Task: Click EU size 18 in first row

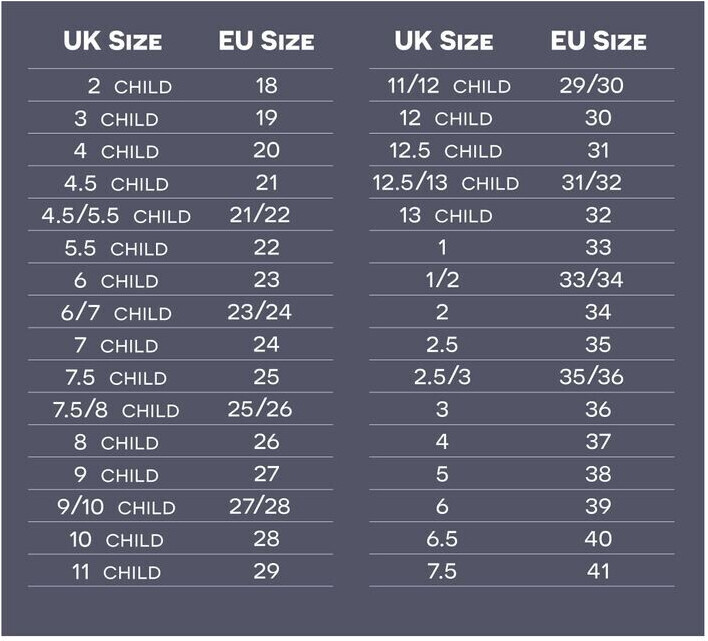Action: (266, 86)
